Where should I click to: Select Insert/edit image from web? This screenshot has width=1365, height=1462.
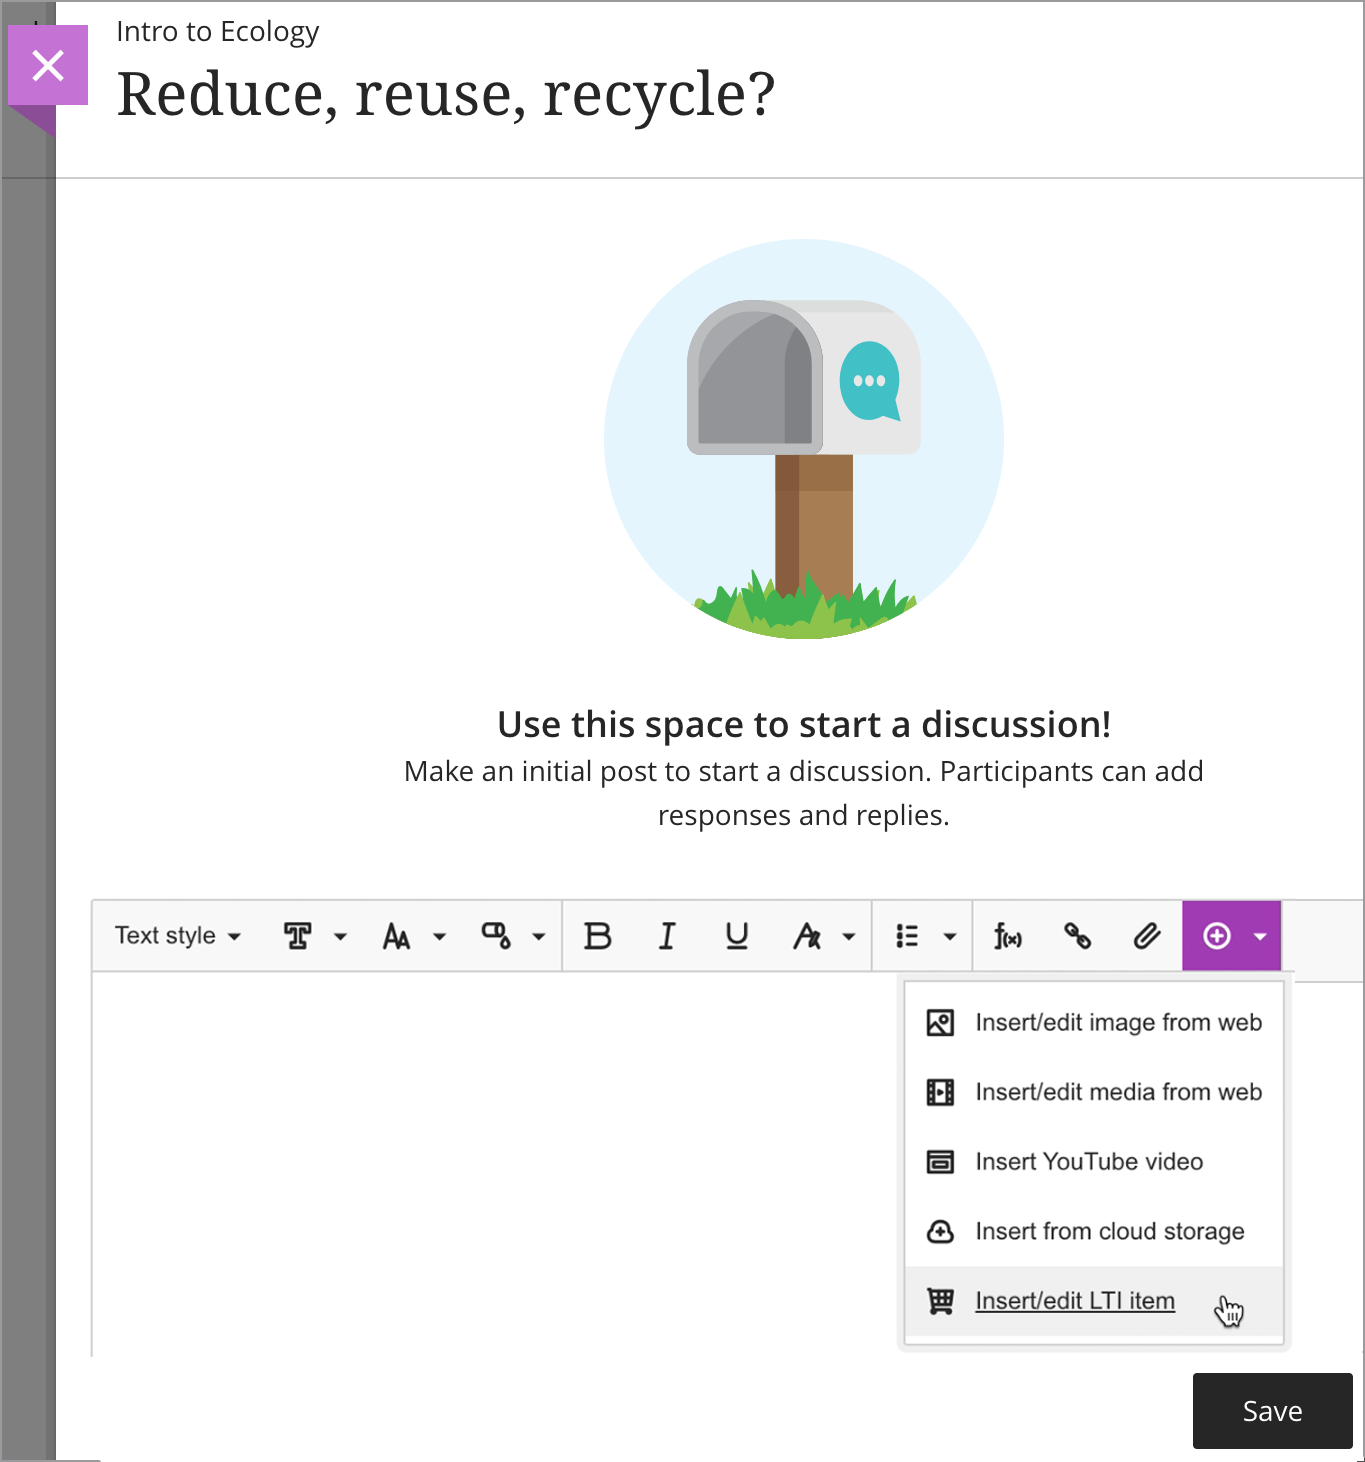coord(1094,1023)
